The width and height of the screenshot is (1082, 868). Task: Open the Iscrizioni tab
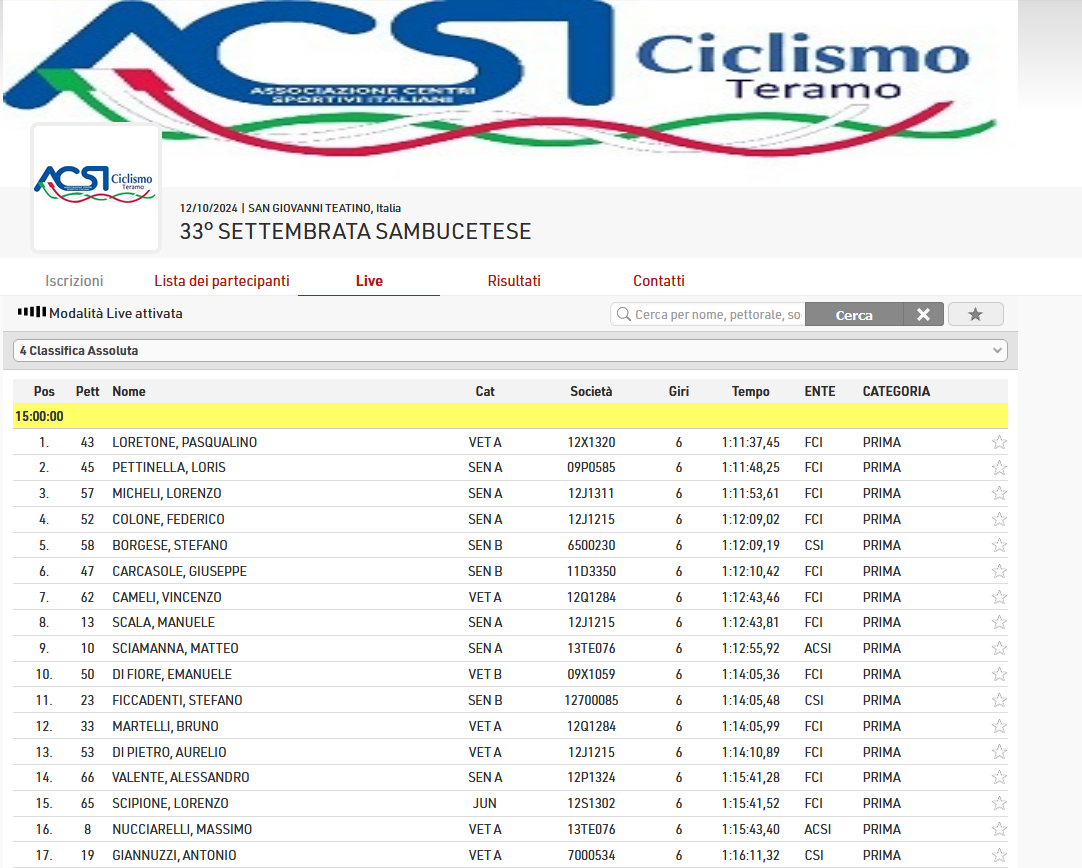pos(75,281)
